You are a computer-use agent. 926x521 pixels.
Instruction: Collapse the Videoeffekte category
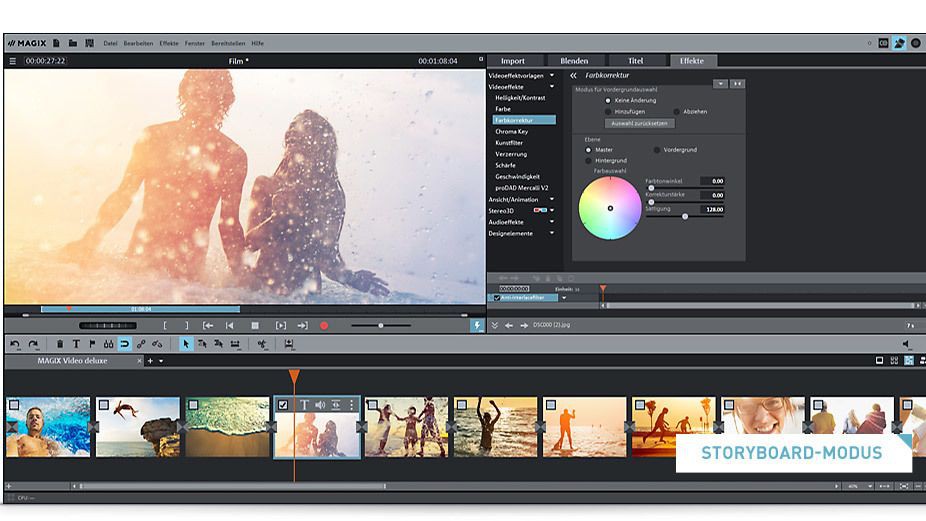551,87
